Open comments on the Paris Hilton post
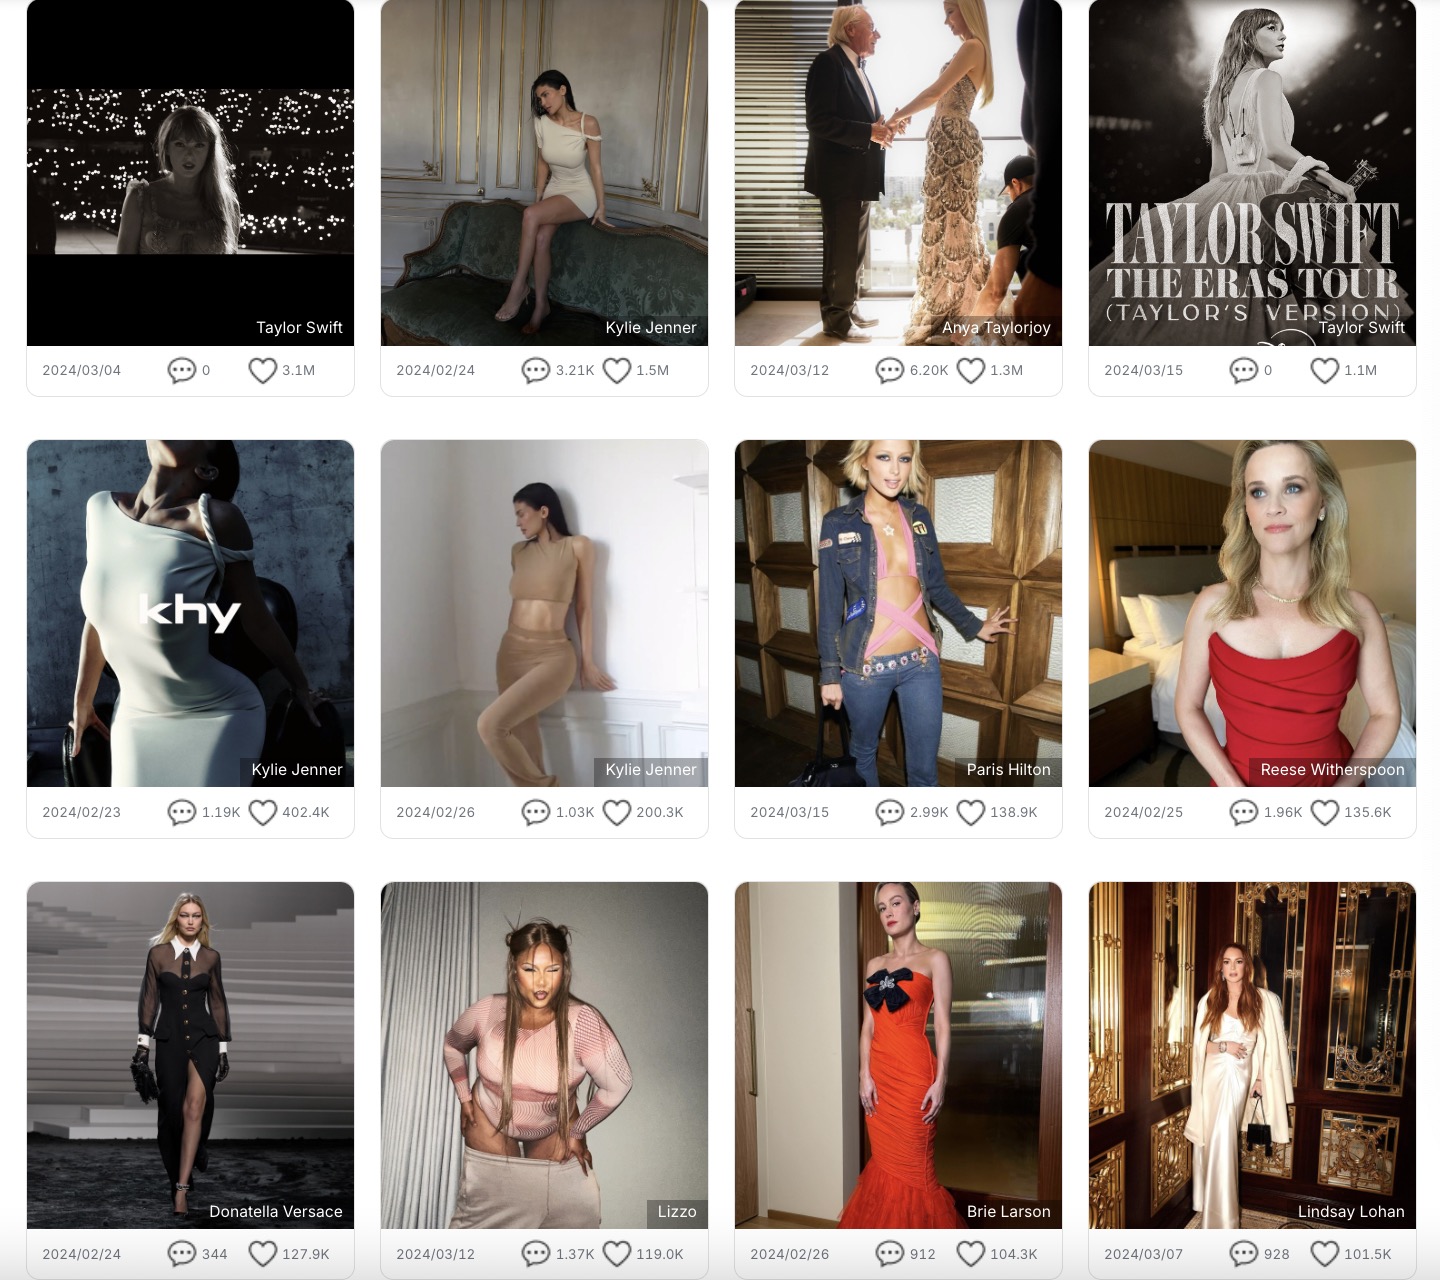Viewport: 1440px width, 1280px height. coord(890,813)
